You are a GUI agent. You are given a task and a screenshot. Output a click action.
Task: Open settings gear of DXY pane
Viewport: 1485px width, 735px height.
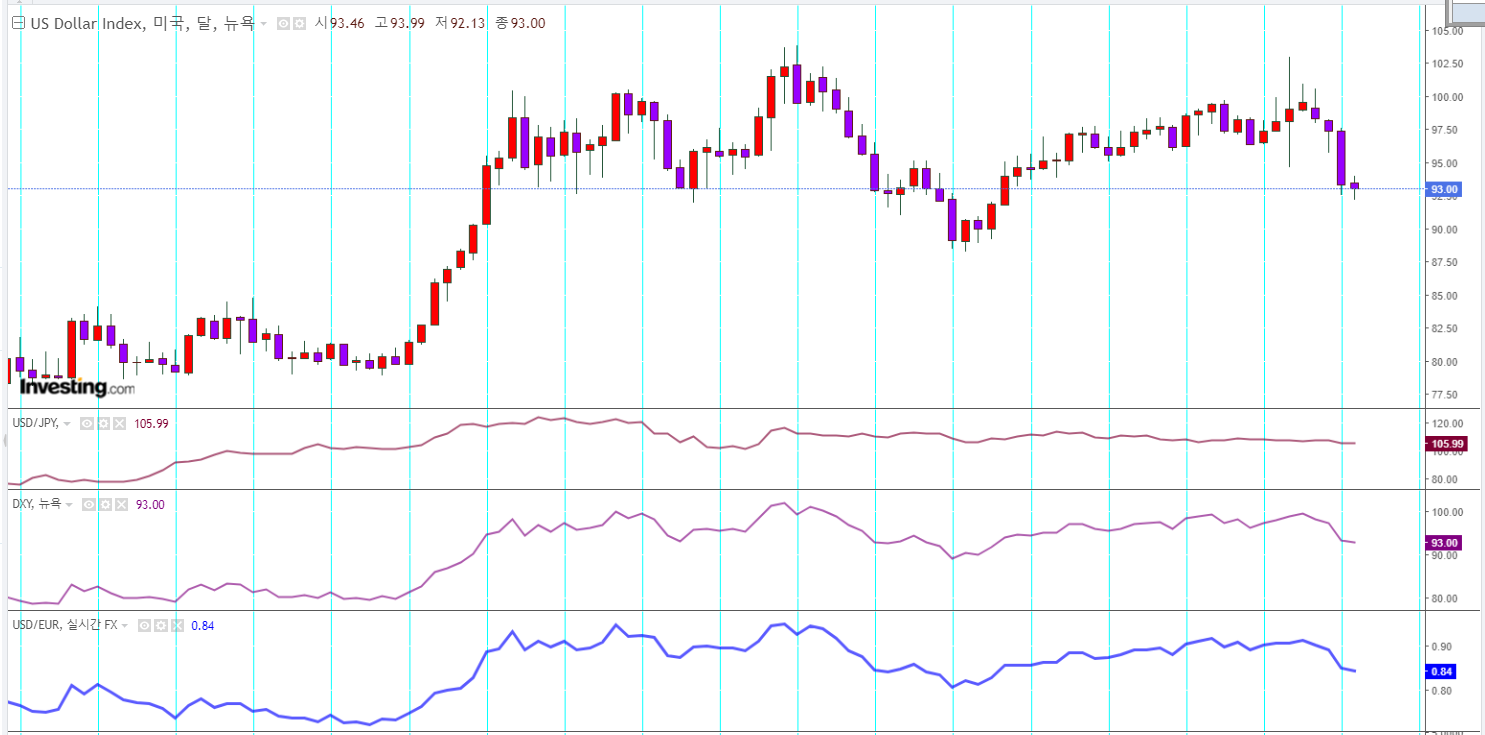[x=104, y=505]
